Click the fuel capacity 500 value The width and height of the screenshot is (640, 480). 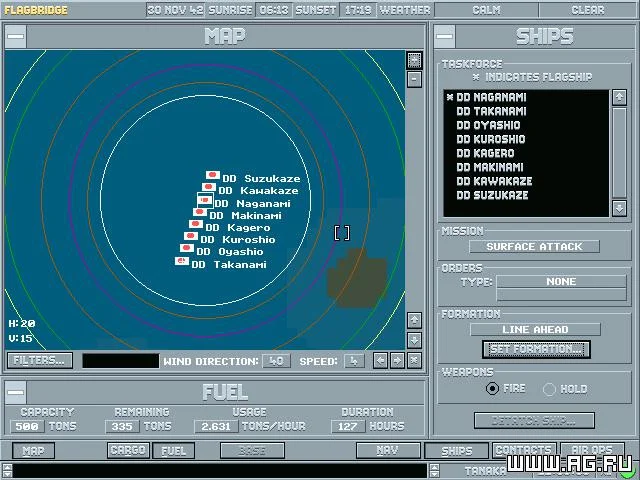coord(27,427)
